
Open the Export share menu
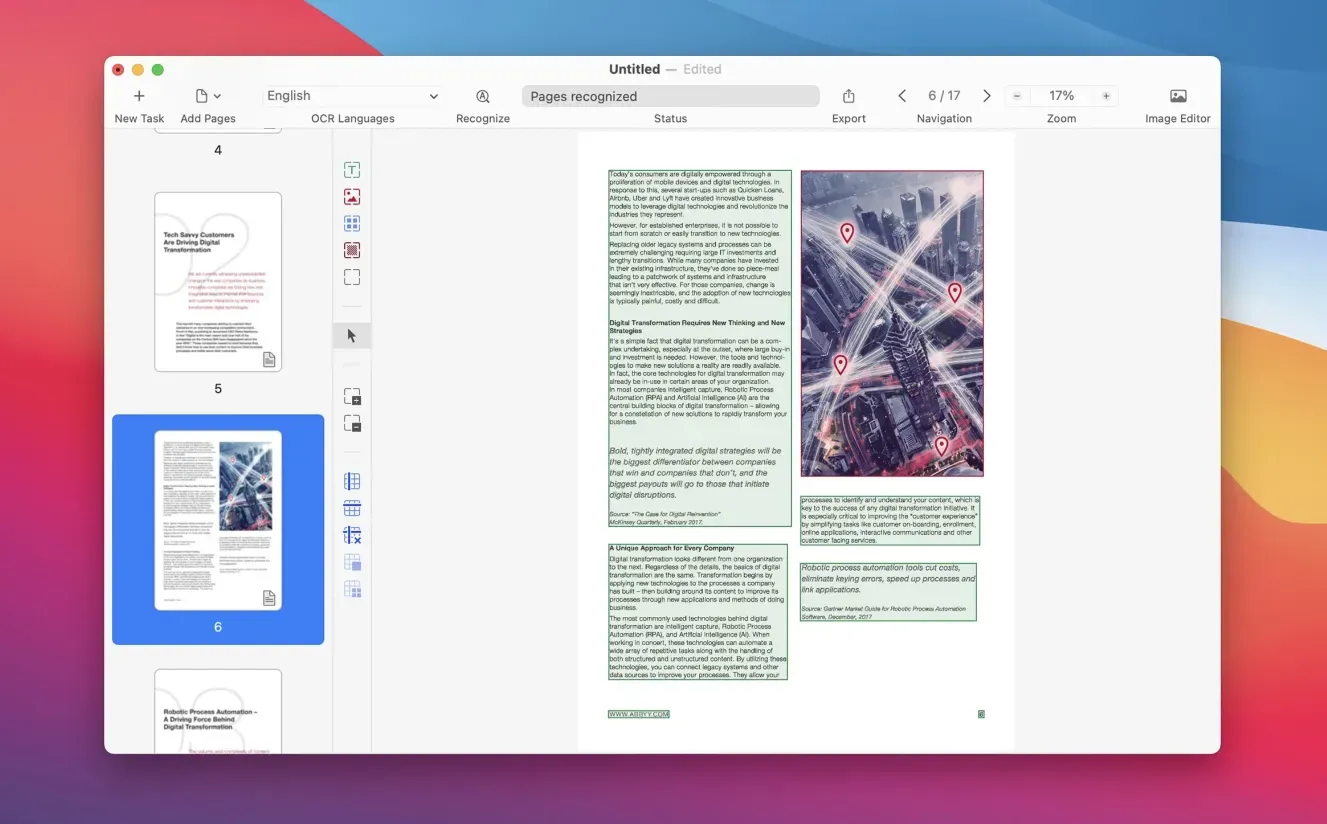[x=849, y=96]
